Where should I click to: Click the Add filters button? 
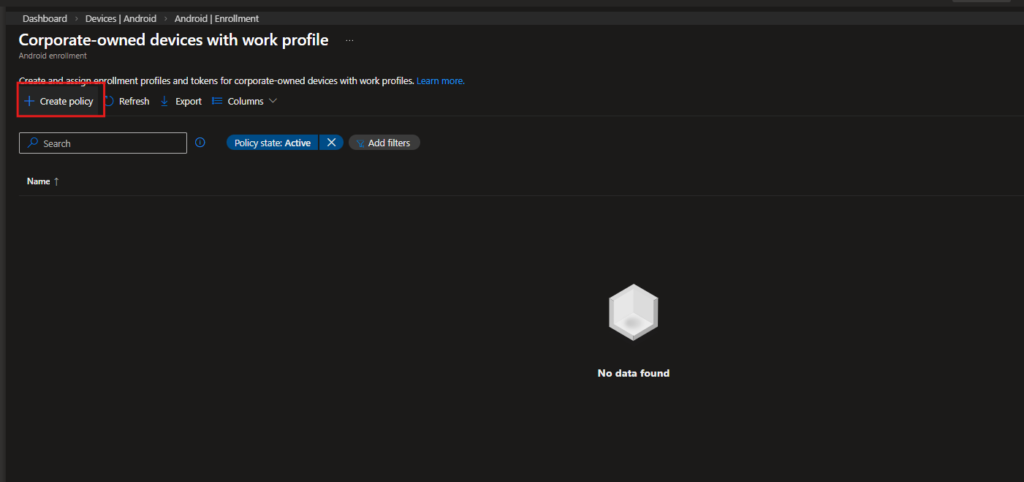point(385,143)
